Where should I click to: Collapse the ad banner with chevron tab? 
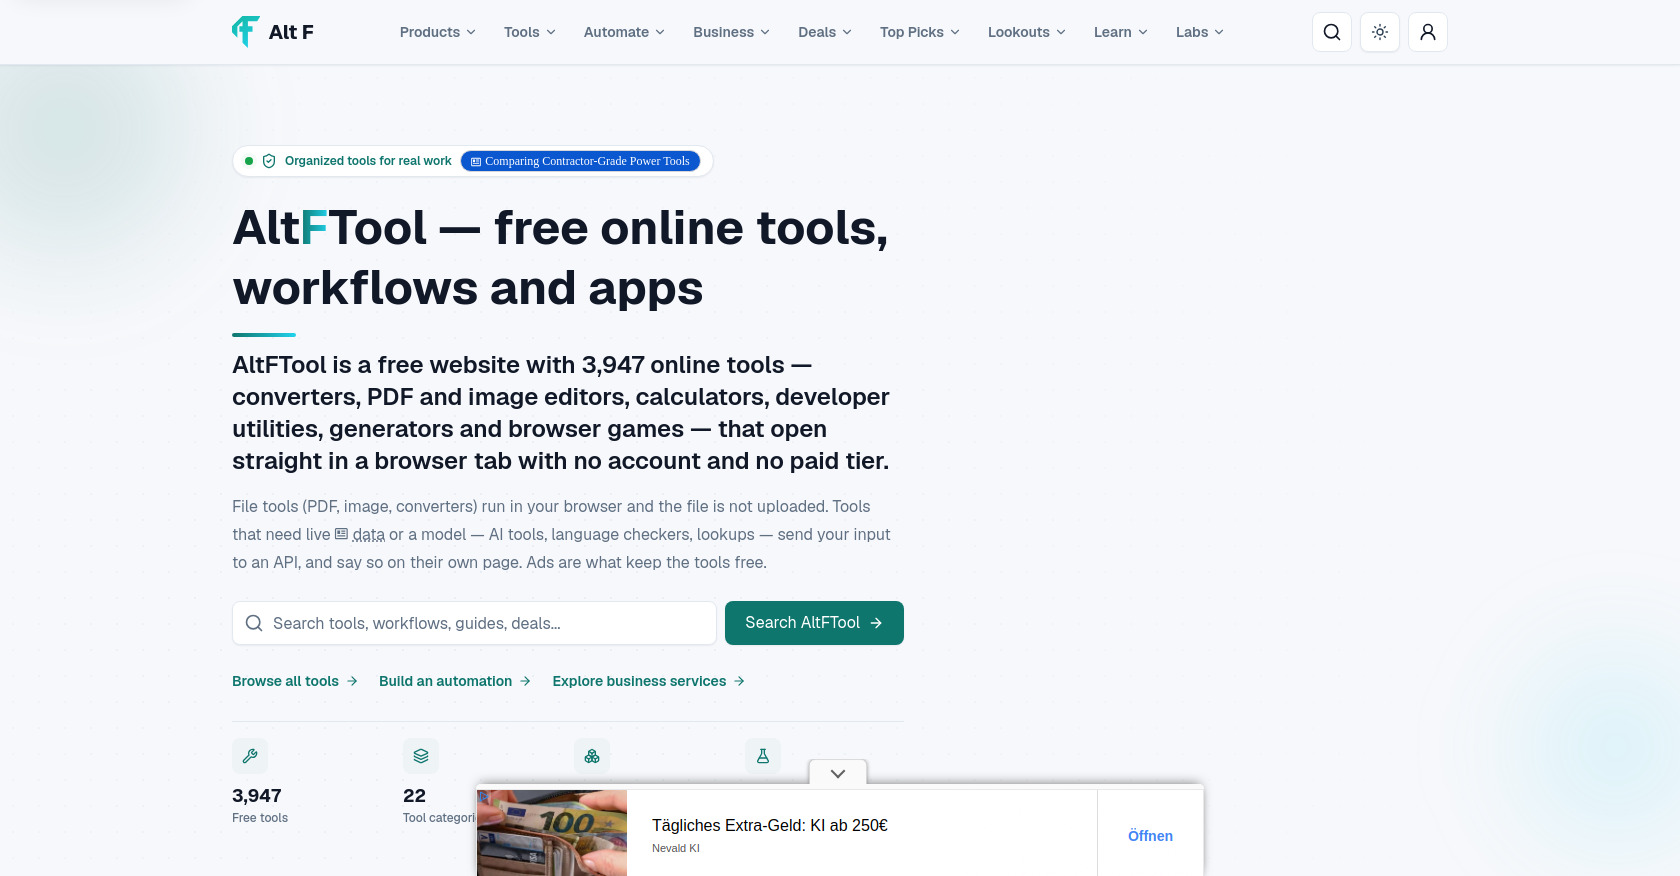838,773
